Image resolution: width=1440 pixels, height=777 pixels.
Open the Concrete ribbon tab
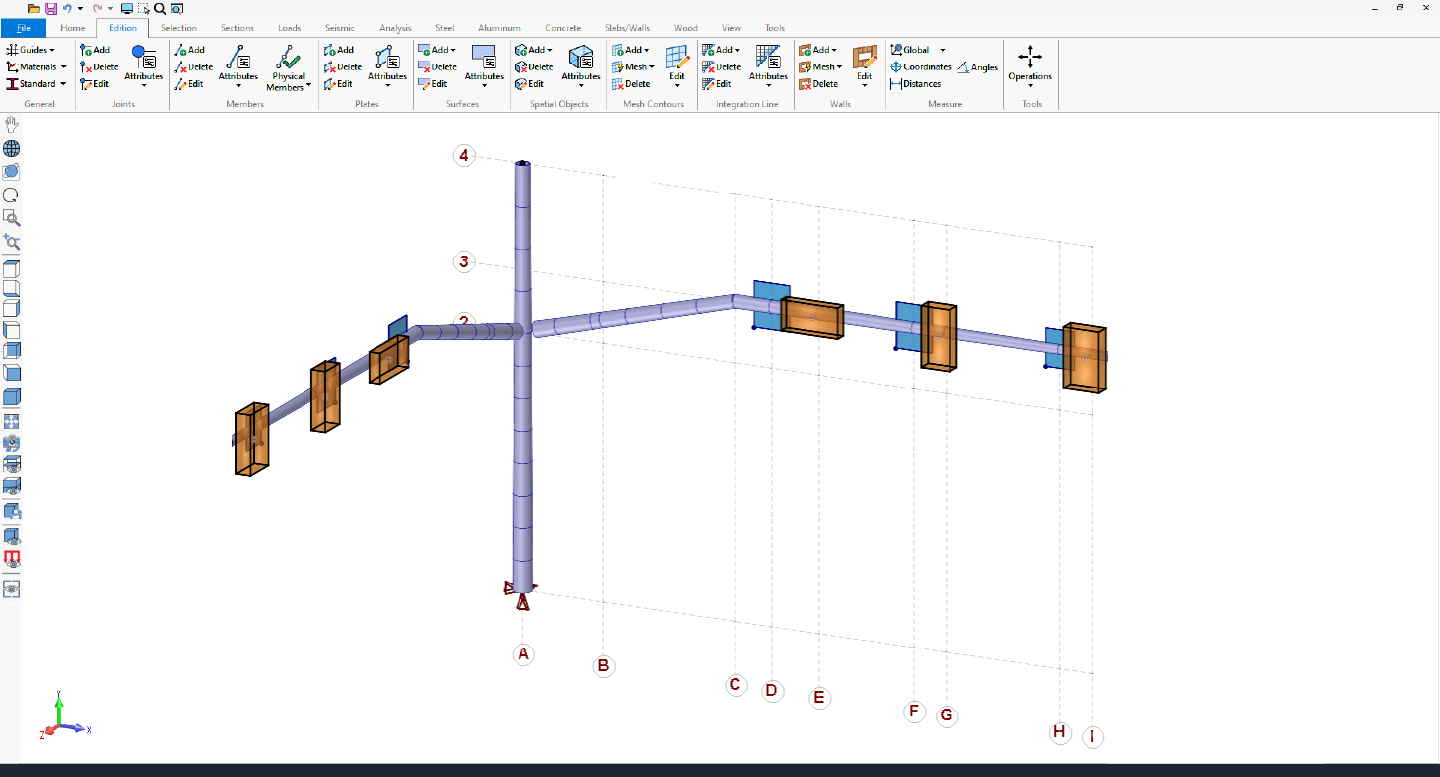click(x=563, y=28)
